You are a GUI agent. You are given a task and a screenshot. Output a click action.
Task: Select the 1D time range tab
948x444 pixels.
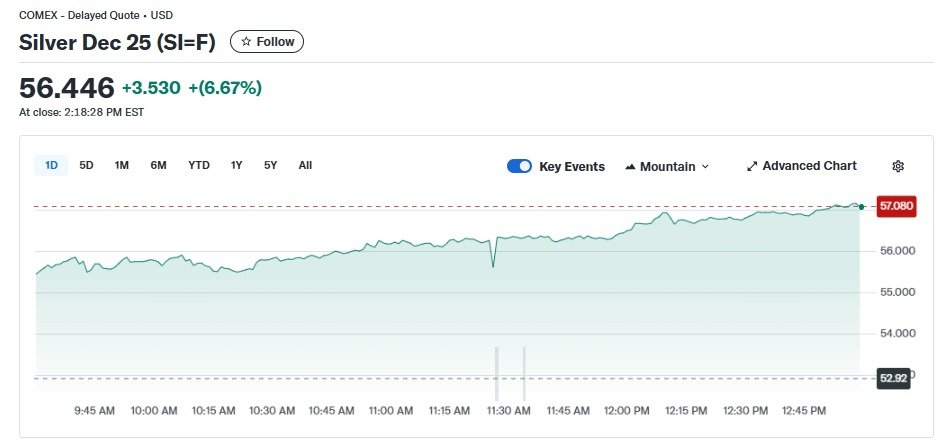point(50,165)
